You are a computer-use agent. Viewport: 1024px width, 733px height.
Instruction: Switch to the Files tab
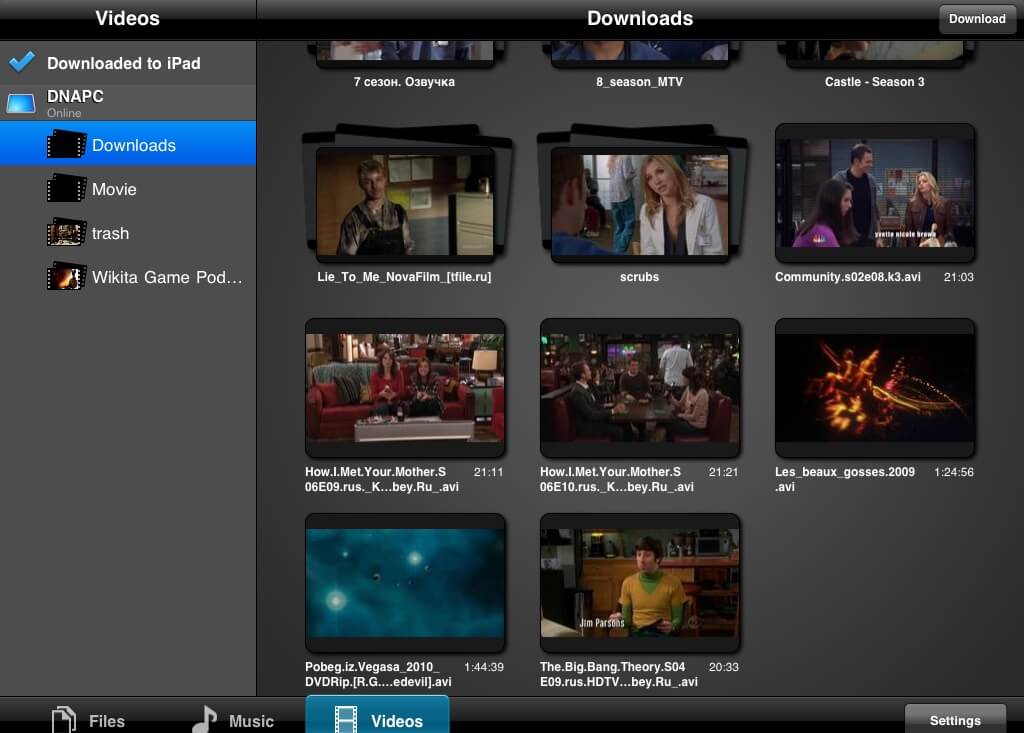(88, 720)
